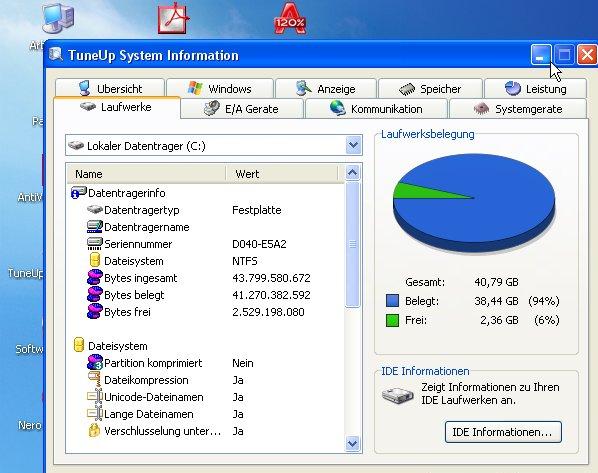Open the Adobe Acrobat desktop icon
This screenshot has width=598, height=473.
[174, 18]
